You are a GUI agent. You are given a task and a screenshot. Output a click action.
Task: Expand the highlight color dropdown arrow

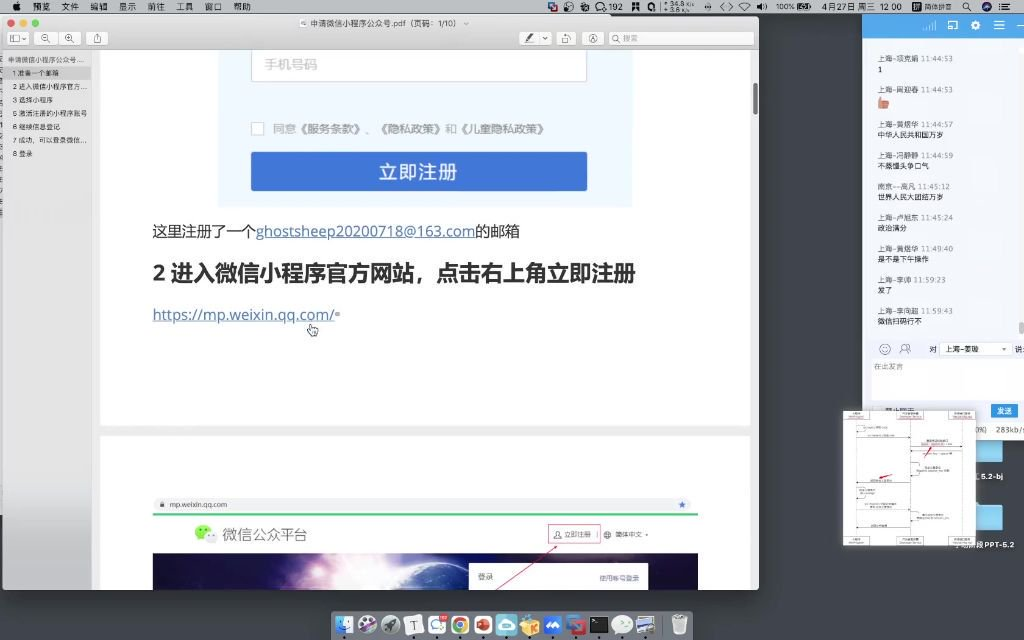point(545,39)
